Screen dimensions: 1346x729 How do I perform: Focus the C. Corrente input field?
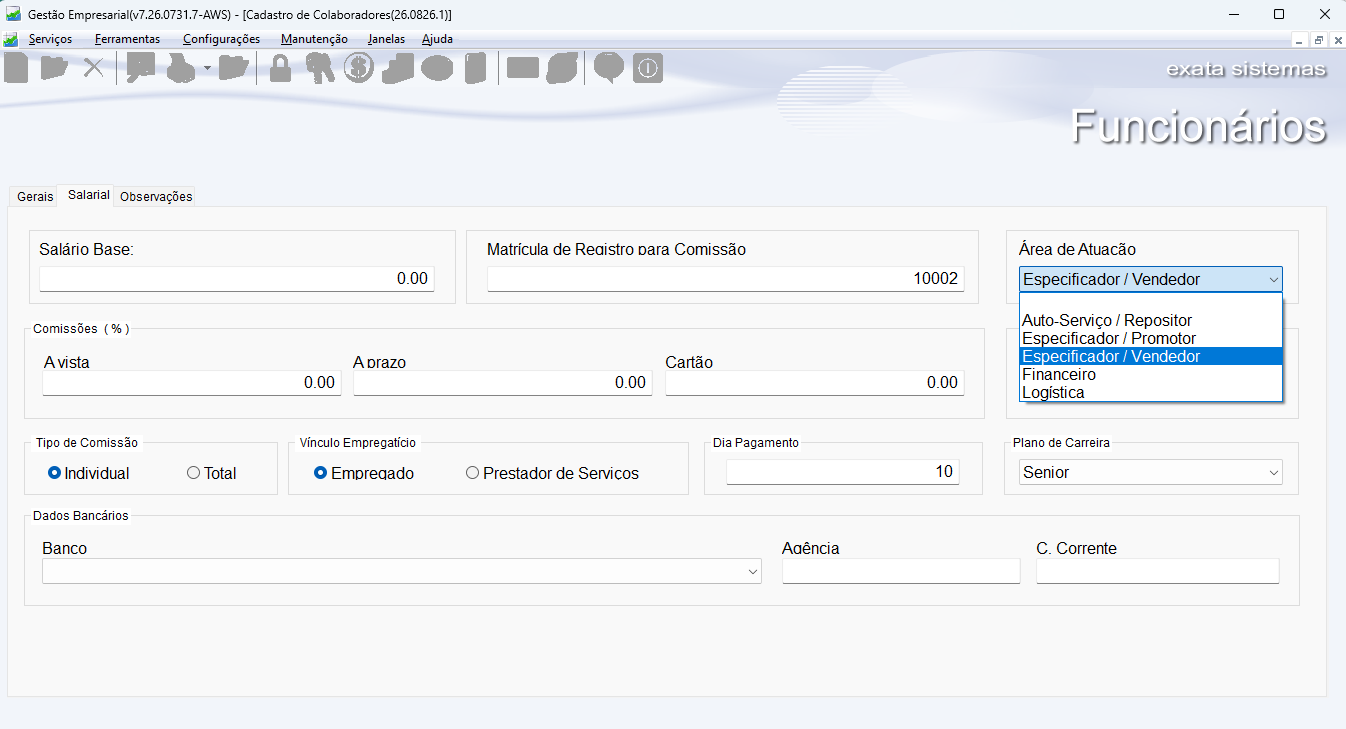pyautogui.click(x=1158, y=571)
